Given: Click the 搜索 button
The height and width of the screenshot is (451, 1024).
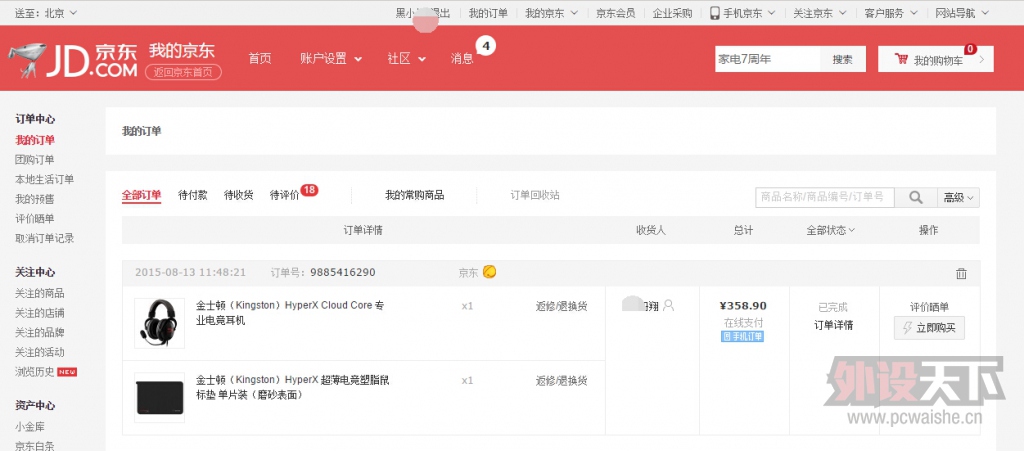Looking at the screenshot, I should [x=842, y=59].
